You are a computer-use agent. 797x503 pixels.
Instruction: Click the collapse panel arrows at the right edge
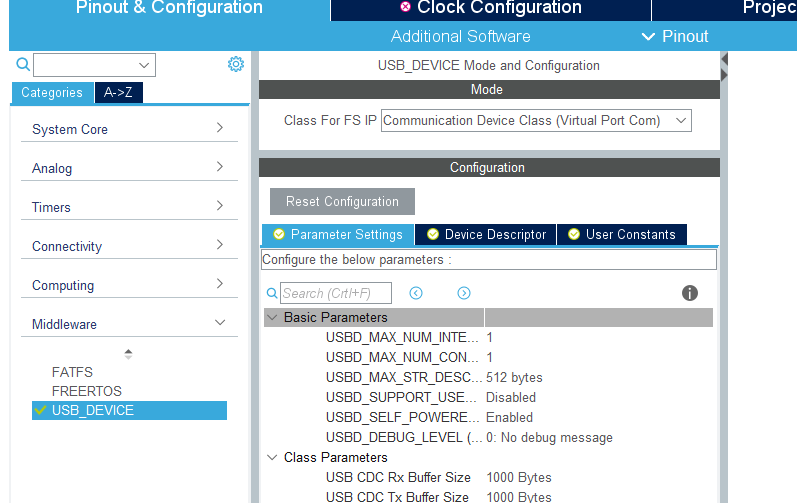coord(724,67)
